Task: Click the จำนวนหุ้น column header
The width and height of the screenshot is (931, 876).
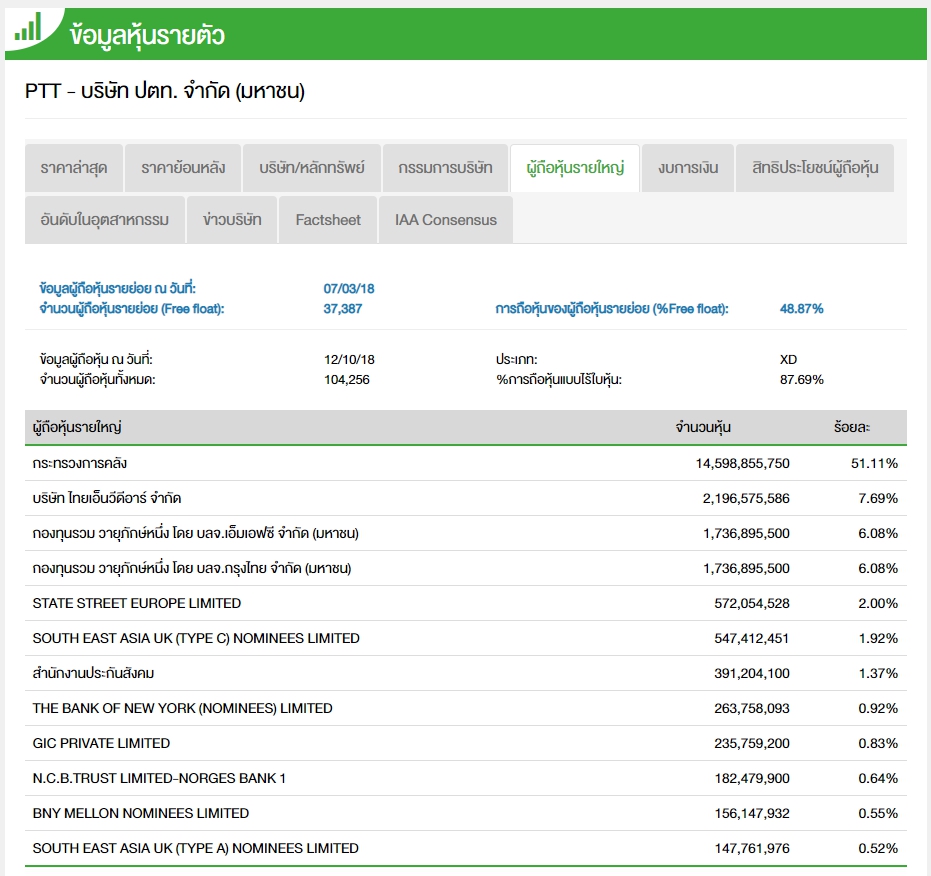Action: [703, 428]
